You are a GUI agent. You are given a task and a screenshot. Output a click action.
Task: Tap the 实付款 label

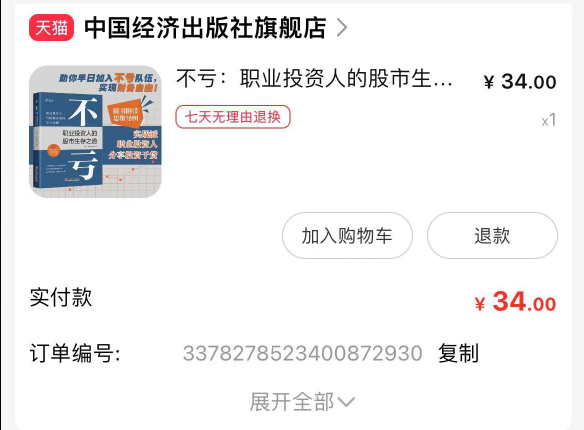point(61,297)
